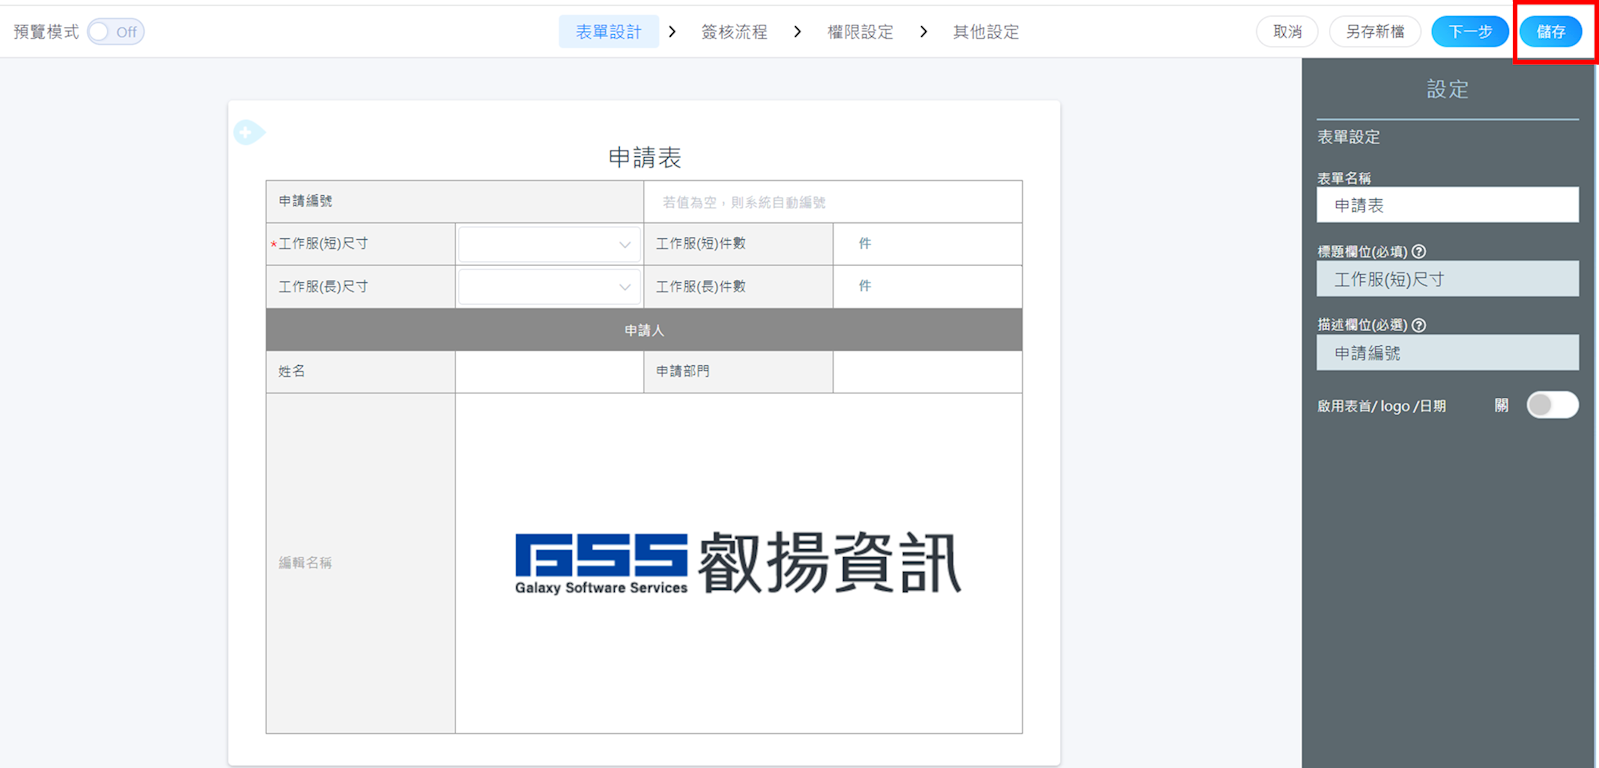This screenshot has height=768, width=1599.
Task: Go to the 簽核流程 step
Action: (x=734, y=32)
